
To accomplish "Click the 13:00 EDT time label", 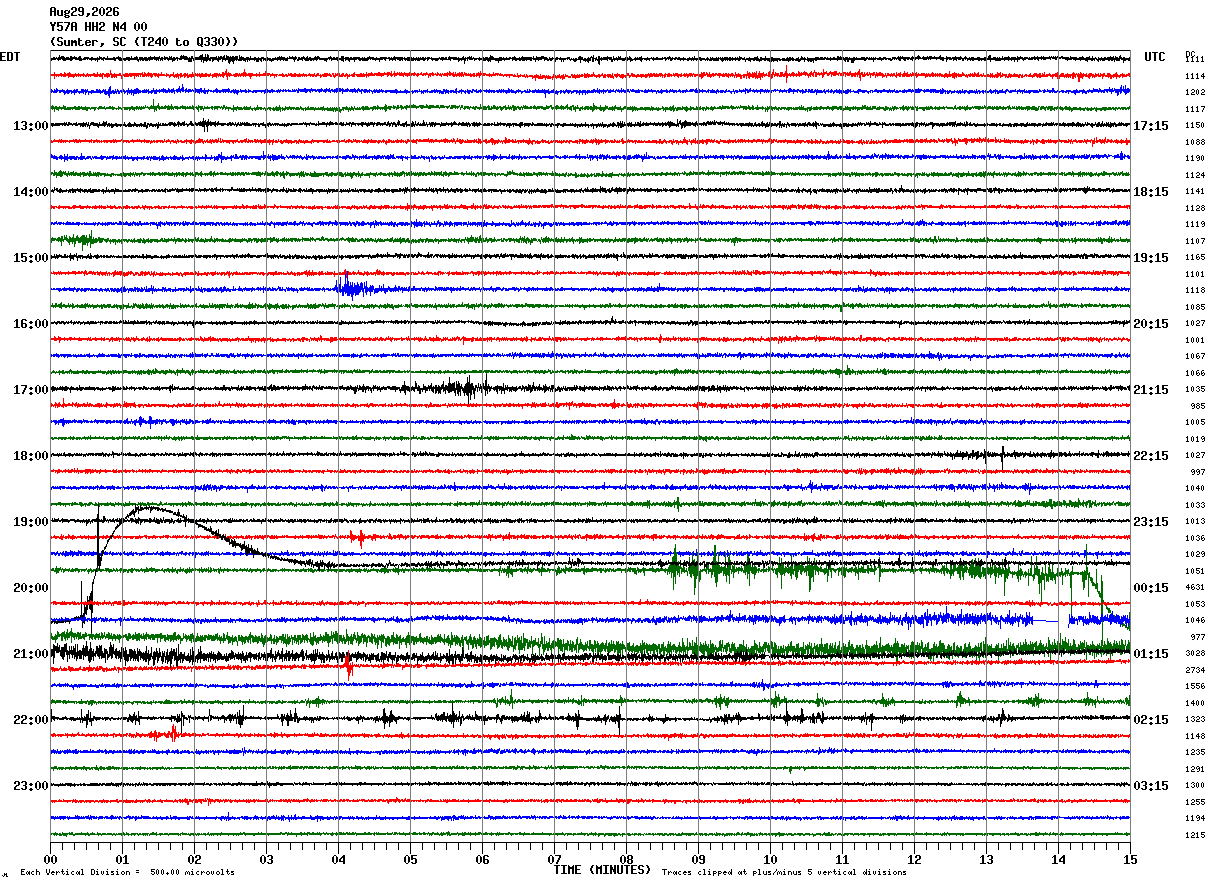I will [31, 125].
